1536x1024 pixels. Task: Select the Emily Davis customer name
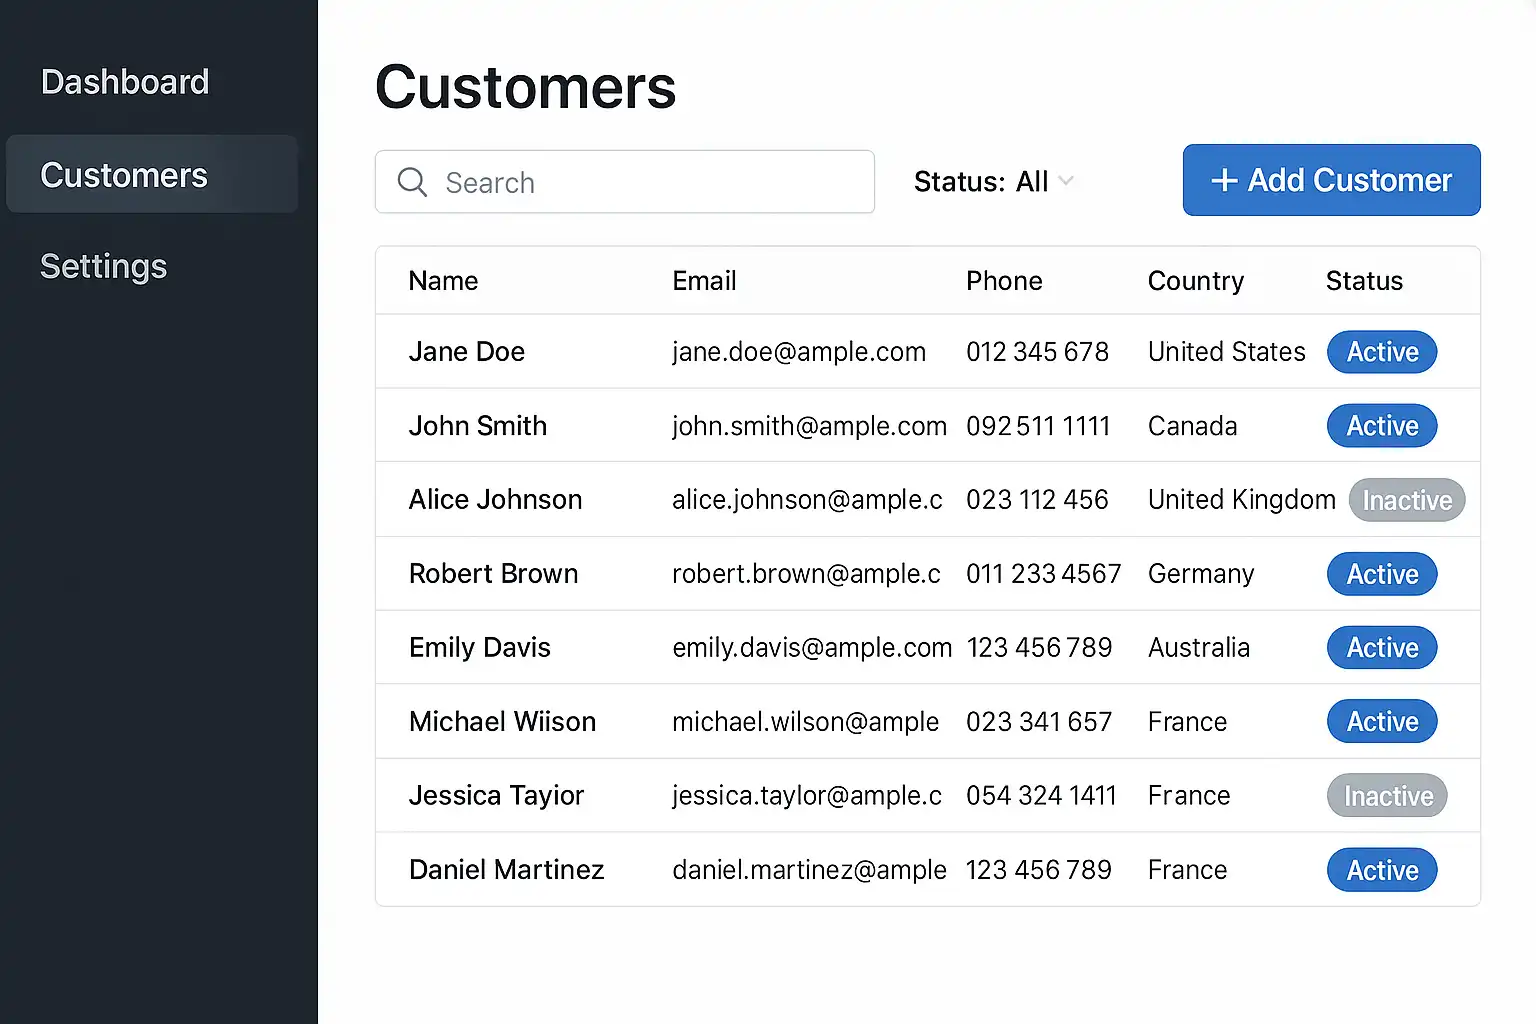coord(479,648)
